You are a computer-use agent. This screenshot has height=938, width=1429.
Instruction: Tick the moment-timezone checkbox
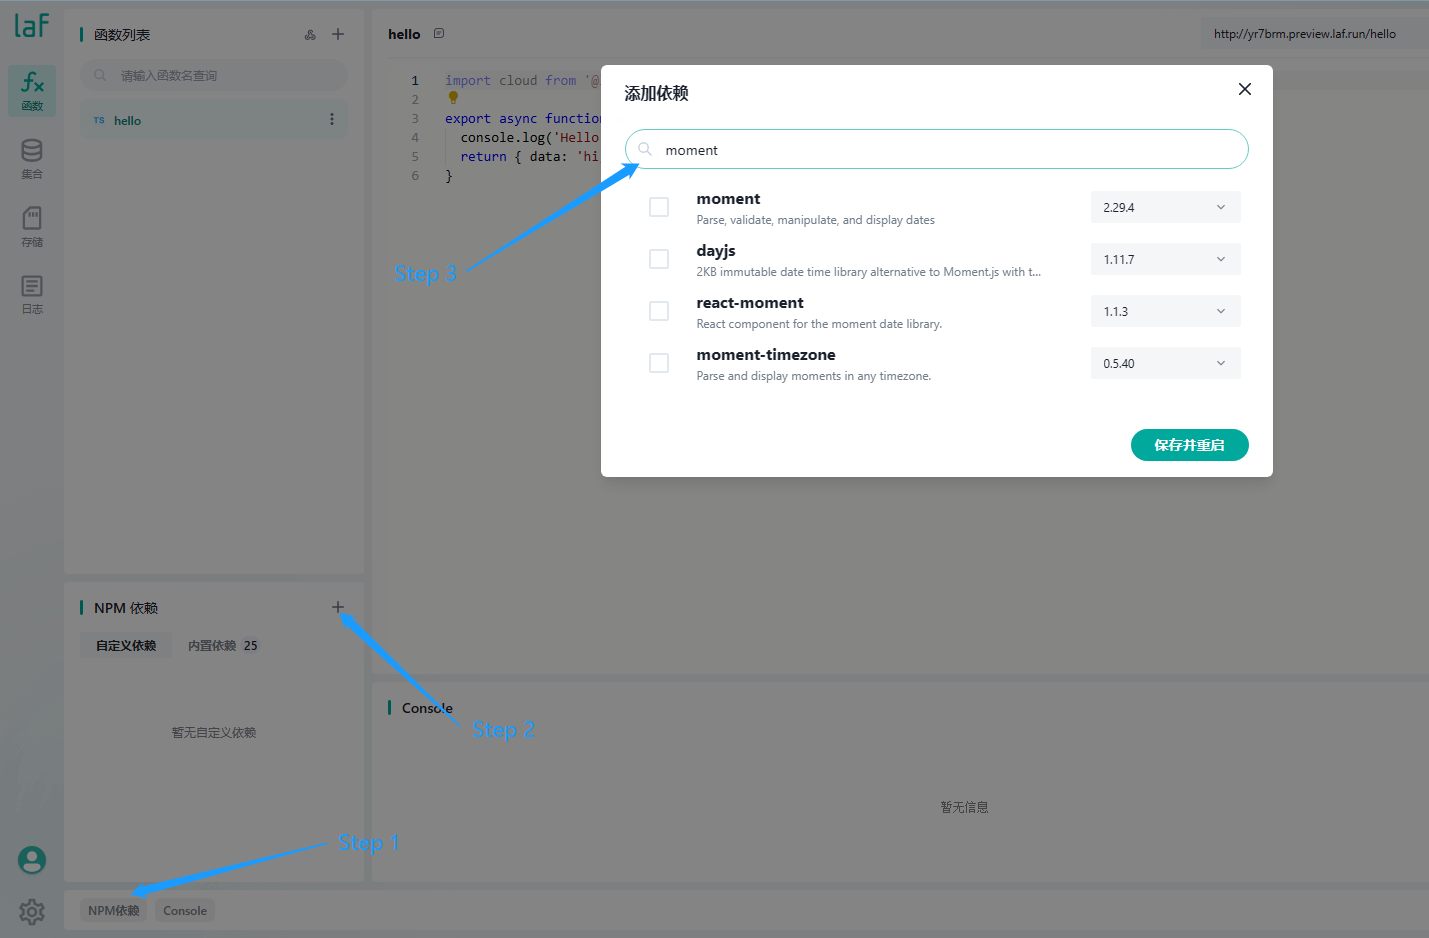659,363
